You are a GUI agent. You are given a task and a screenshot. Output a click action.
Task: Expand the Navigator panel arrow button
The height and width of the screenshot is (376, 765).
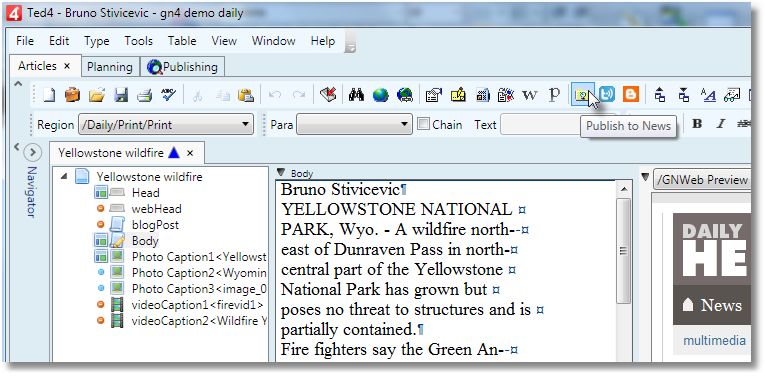[32, 153]
